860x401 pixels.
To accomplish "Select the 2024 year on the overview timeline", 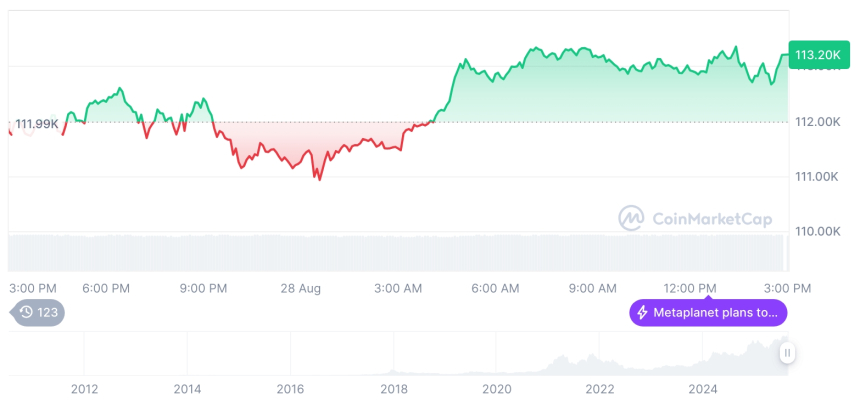I will point(703,388).
